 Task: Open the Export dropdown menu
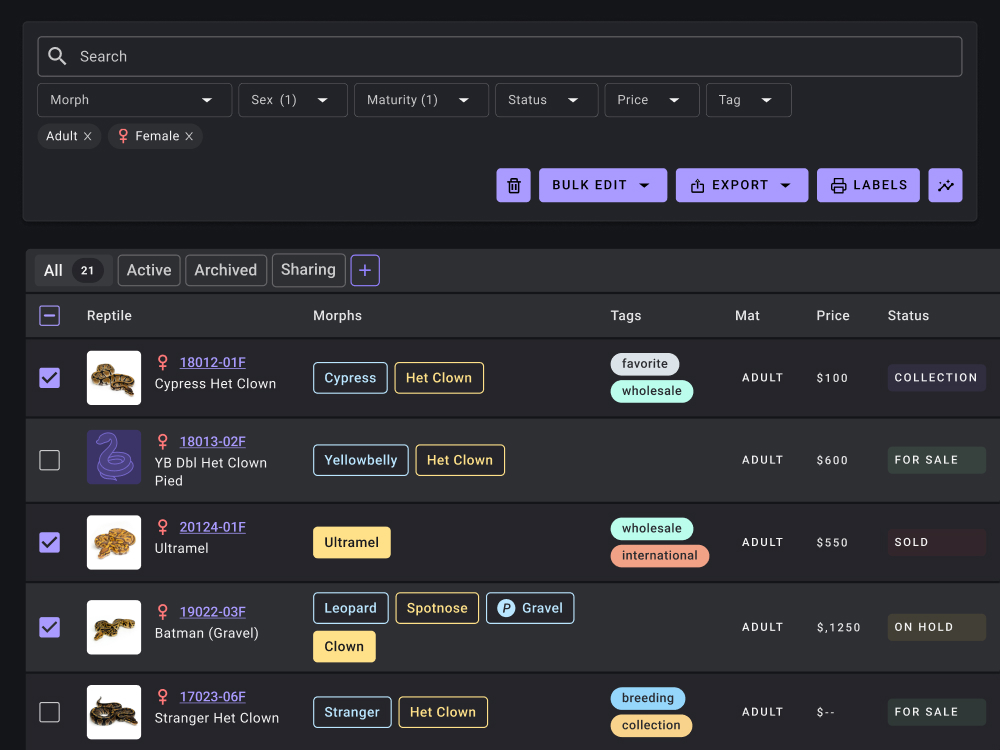click(741, 185)
